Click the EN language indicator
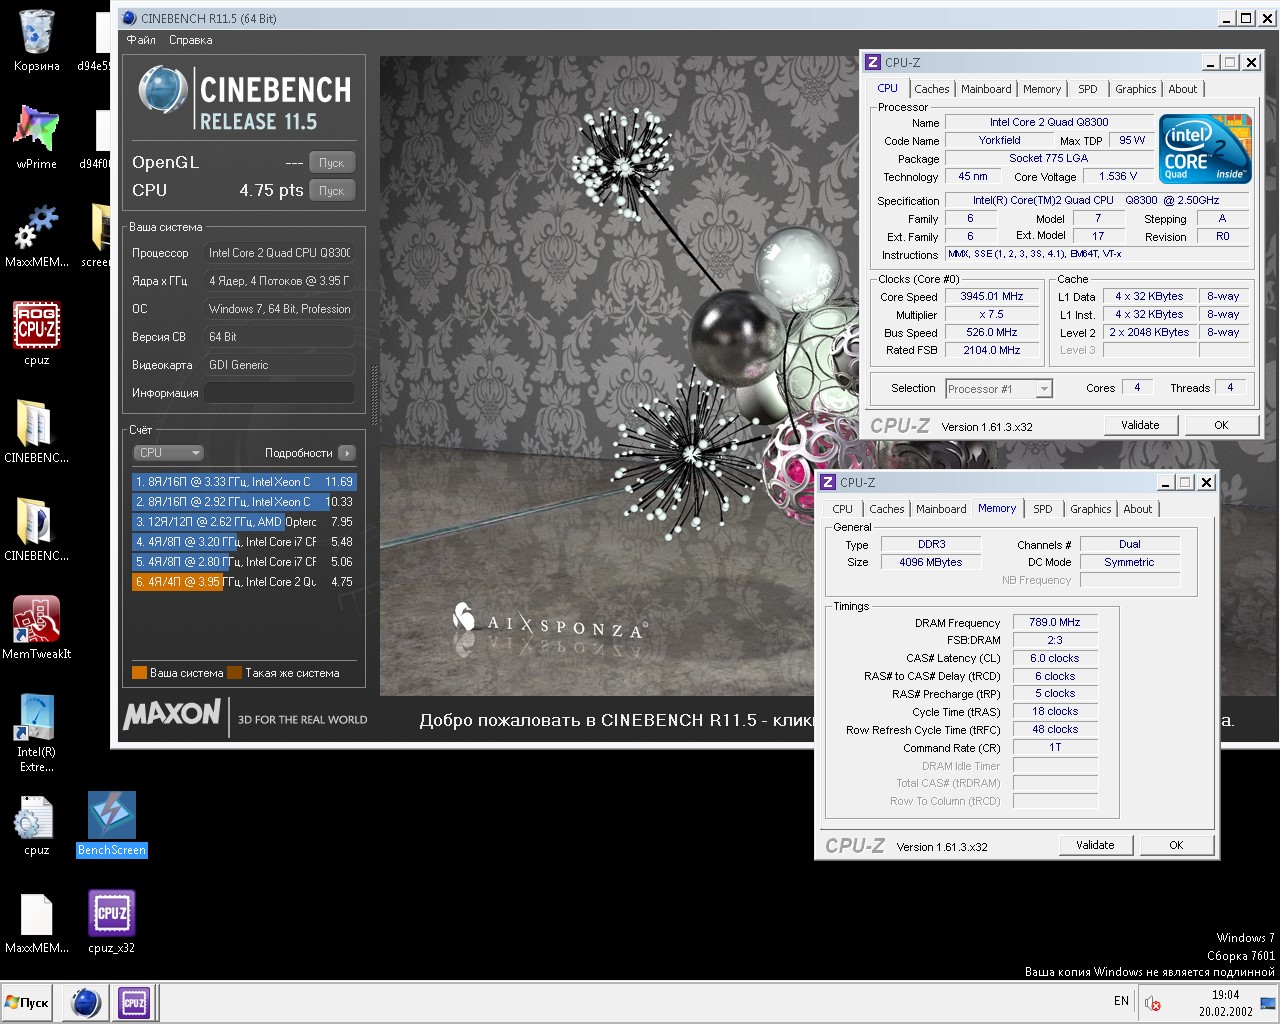The height and width of the screenshot is (1024, 1280). coord(1121,1001)
